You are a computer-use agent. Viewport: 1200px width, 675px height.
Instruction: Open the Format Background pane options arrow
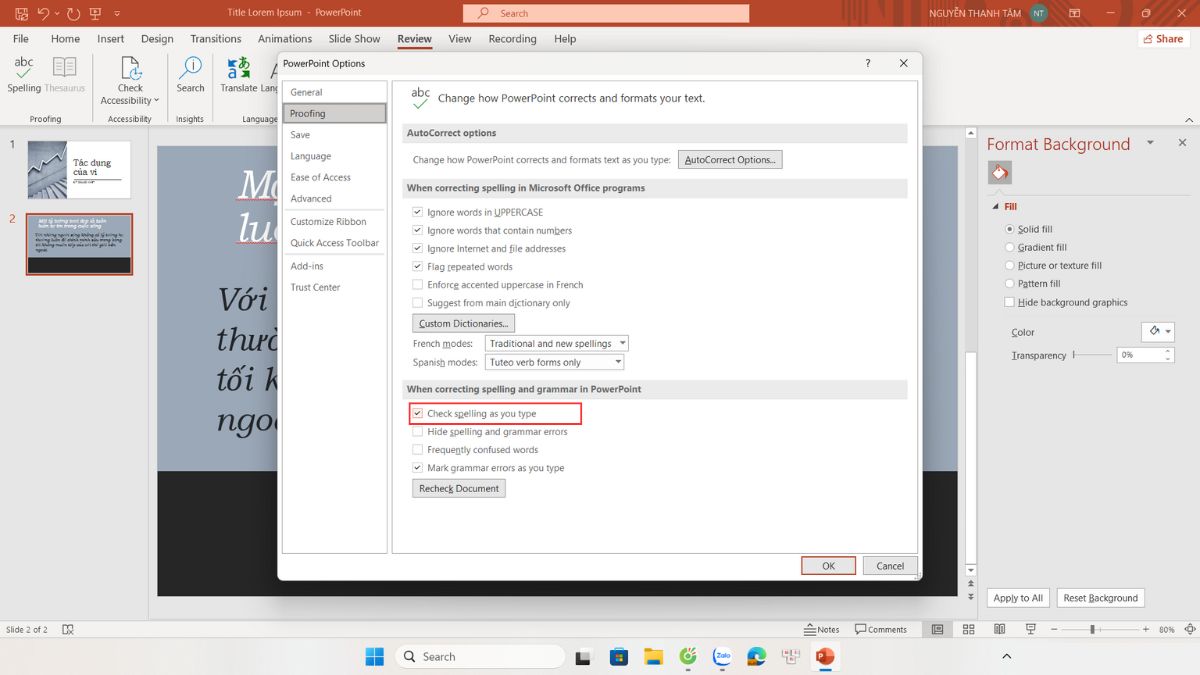pyautogui.click(x=1151, y=143)
